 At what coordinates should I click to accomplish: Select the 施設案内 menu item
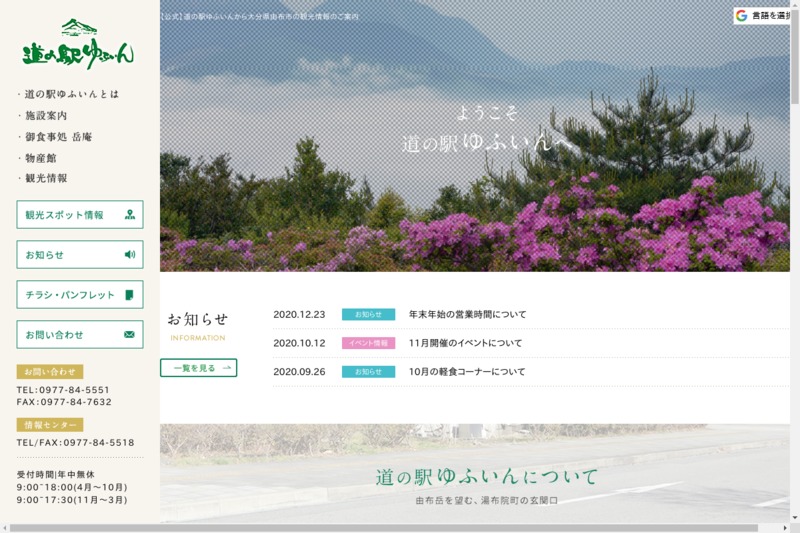click(46, 116)
